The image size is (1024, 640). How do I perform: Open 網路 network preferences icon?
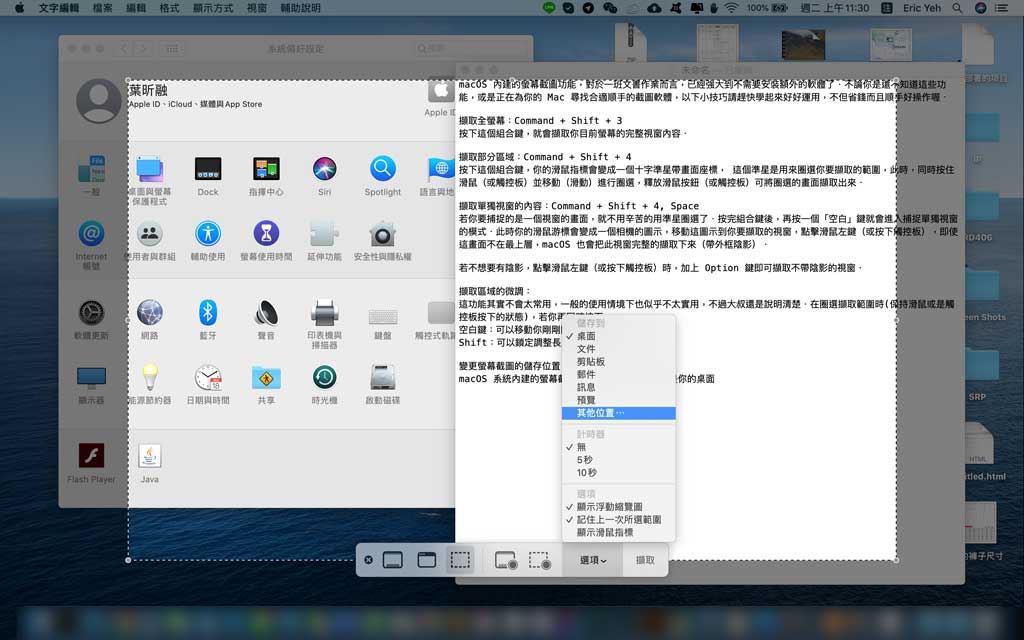pyautogui.click(x=150, y=313)
